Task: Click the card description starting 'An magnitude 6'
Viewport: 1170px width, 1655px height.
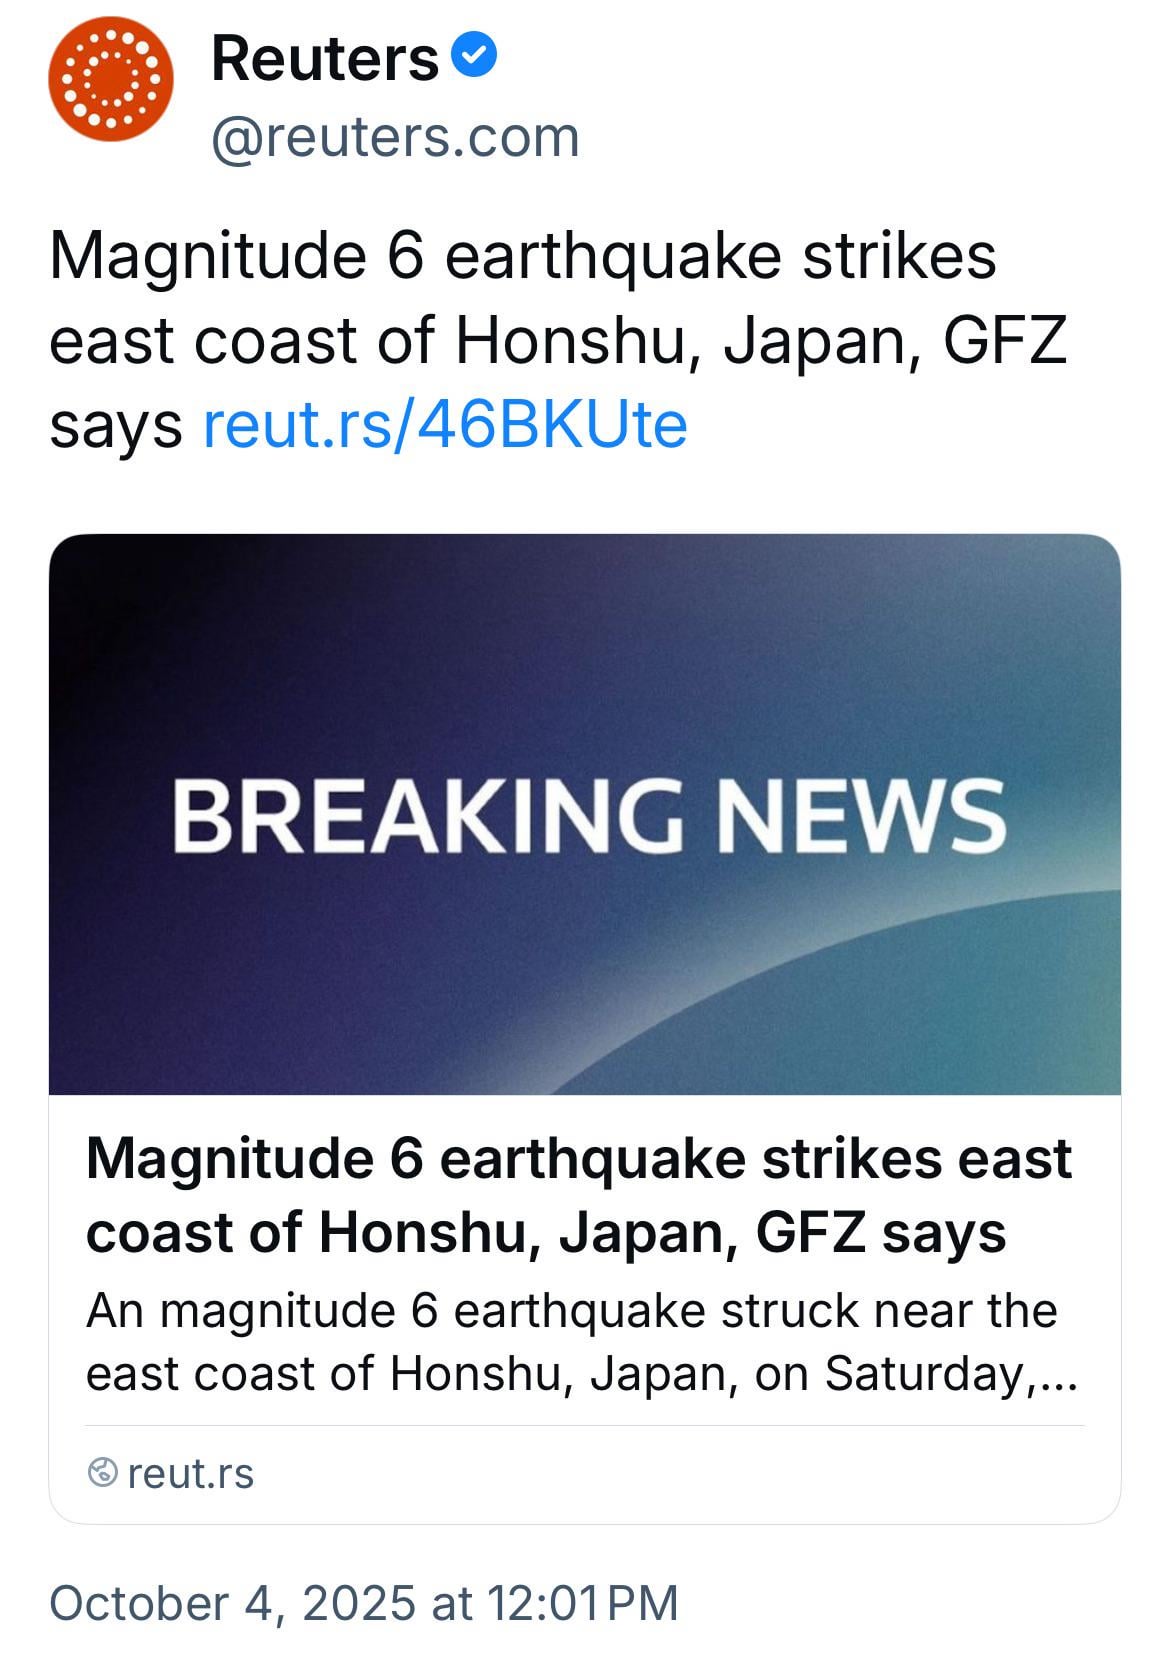Action: coord(570,1341)
